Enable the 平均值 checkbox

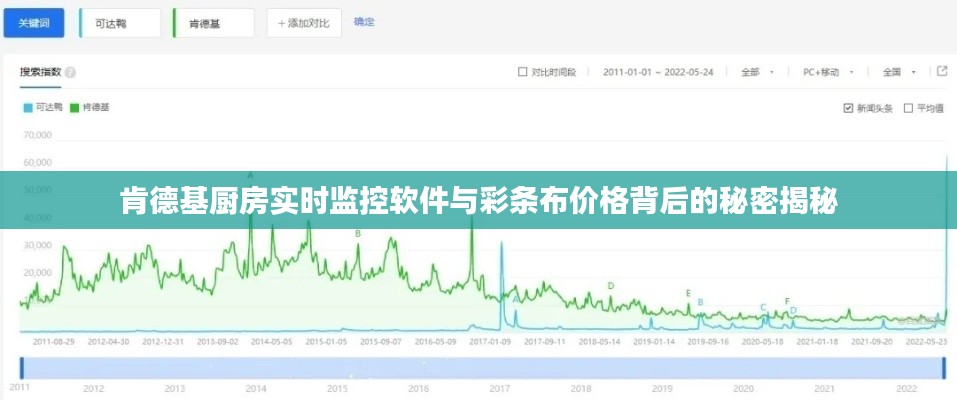(x=908, y=108)
